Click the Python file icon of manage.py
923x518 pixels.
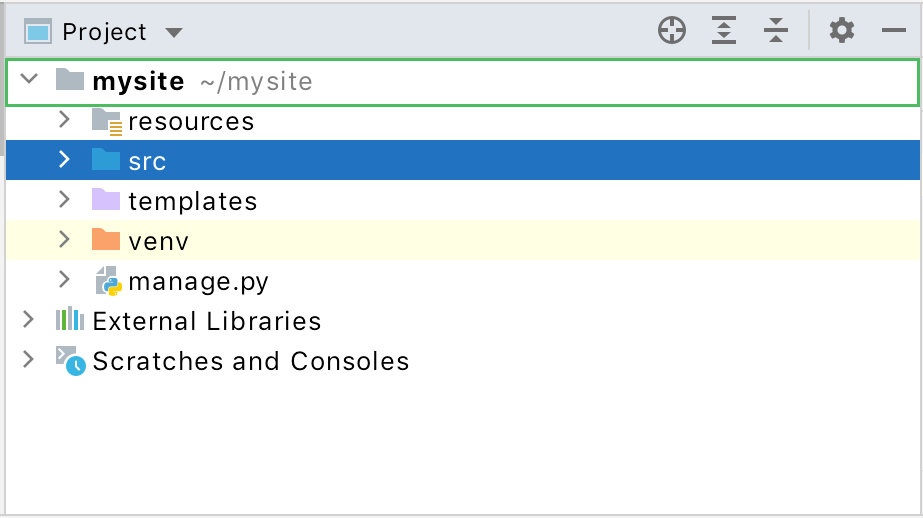[107, 281]
